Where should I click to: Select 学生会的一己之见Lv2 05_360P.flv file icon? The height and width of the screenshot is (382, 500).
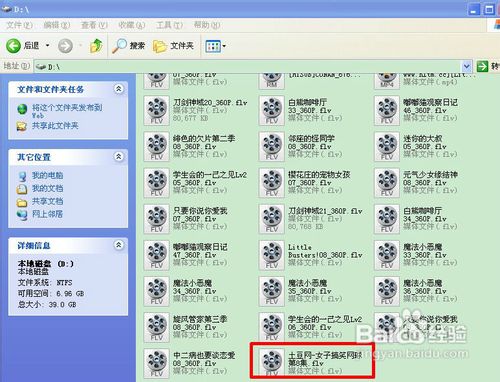point(156,183)
